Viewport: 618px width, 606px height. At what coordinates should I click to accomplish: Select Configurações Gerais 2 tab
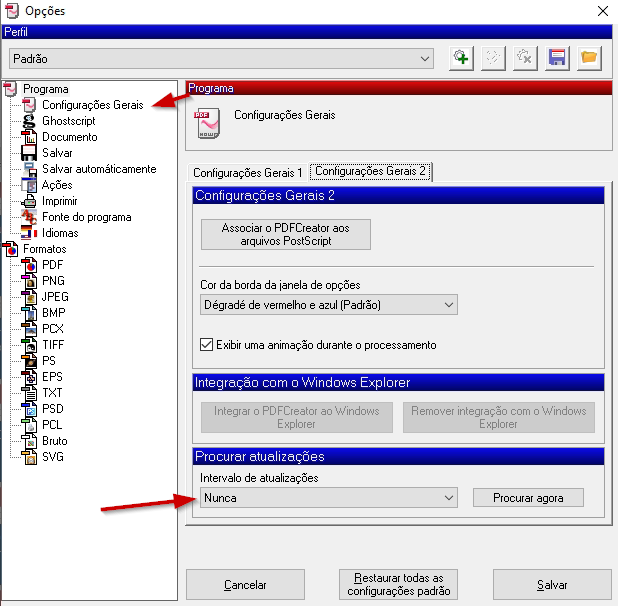(370, 171)
